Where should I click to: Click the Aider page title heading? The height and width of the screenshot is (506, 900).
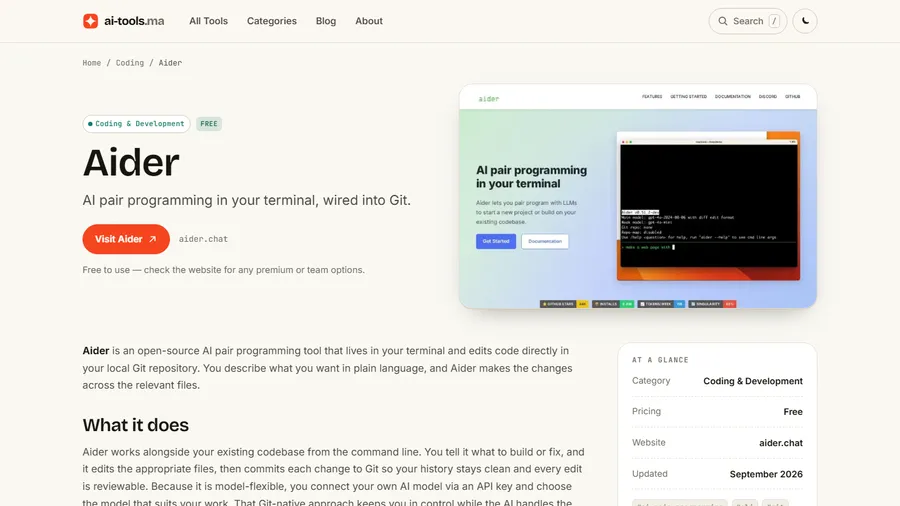(131, 163)
